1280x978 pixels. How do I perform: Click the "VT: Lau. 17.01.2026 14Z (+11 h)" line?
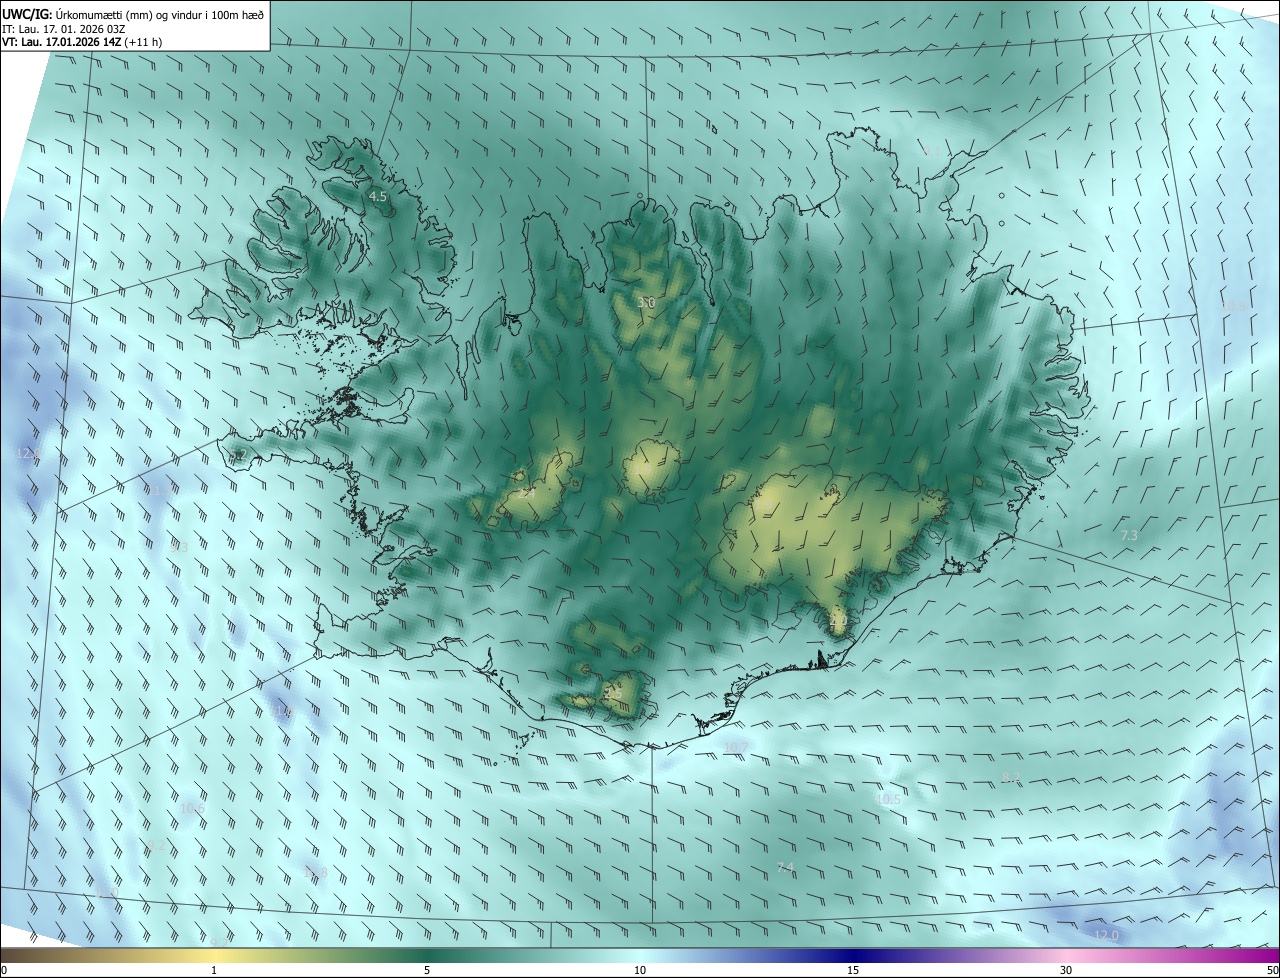tap(82, 42)
